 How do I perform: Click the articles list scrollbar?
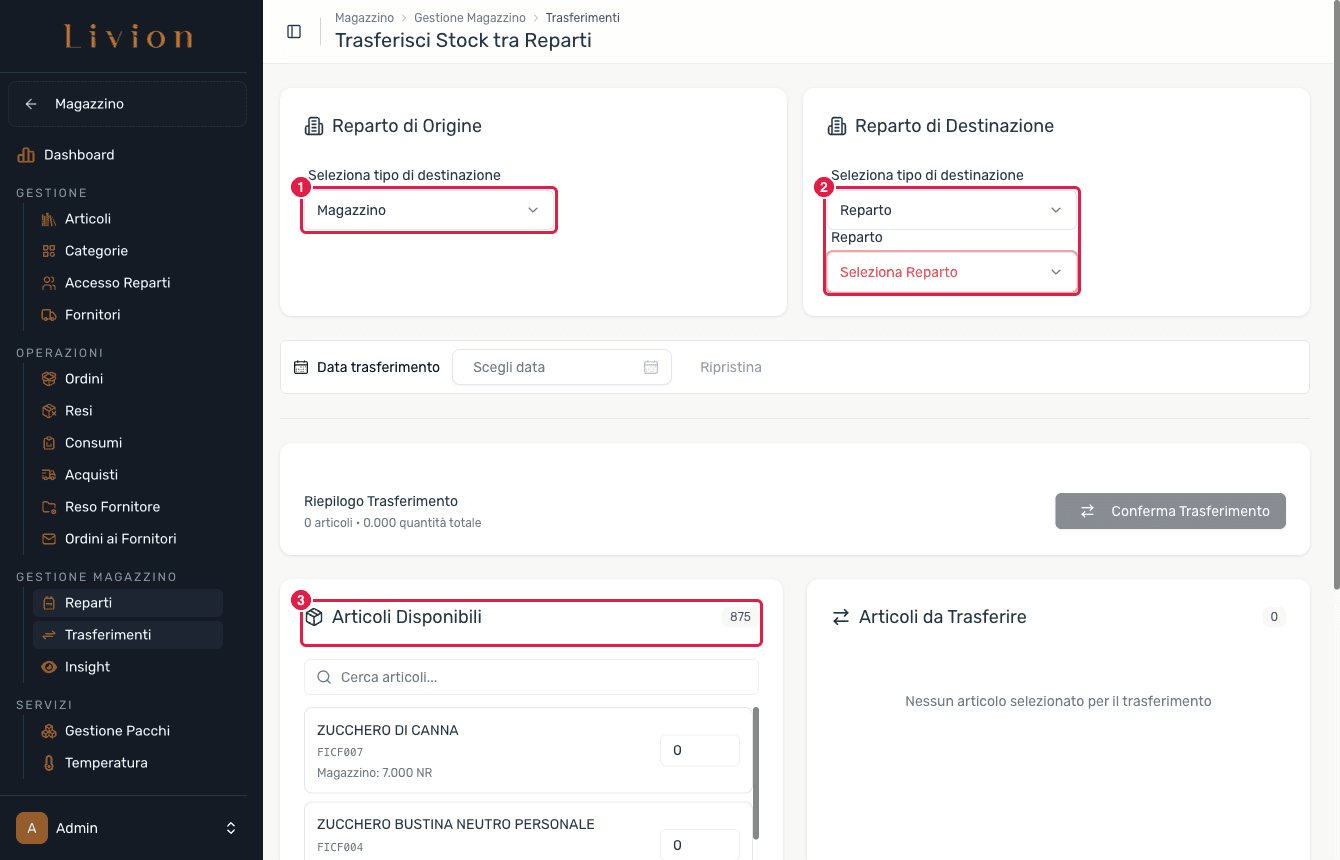pyautogui.click(x=756, y=773)
